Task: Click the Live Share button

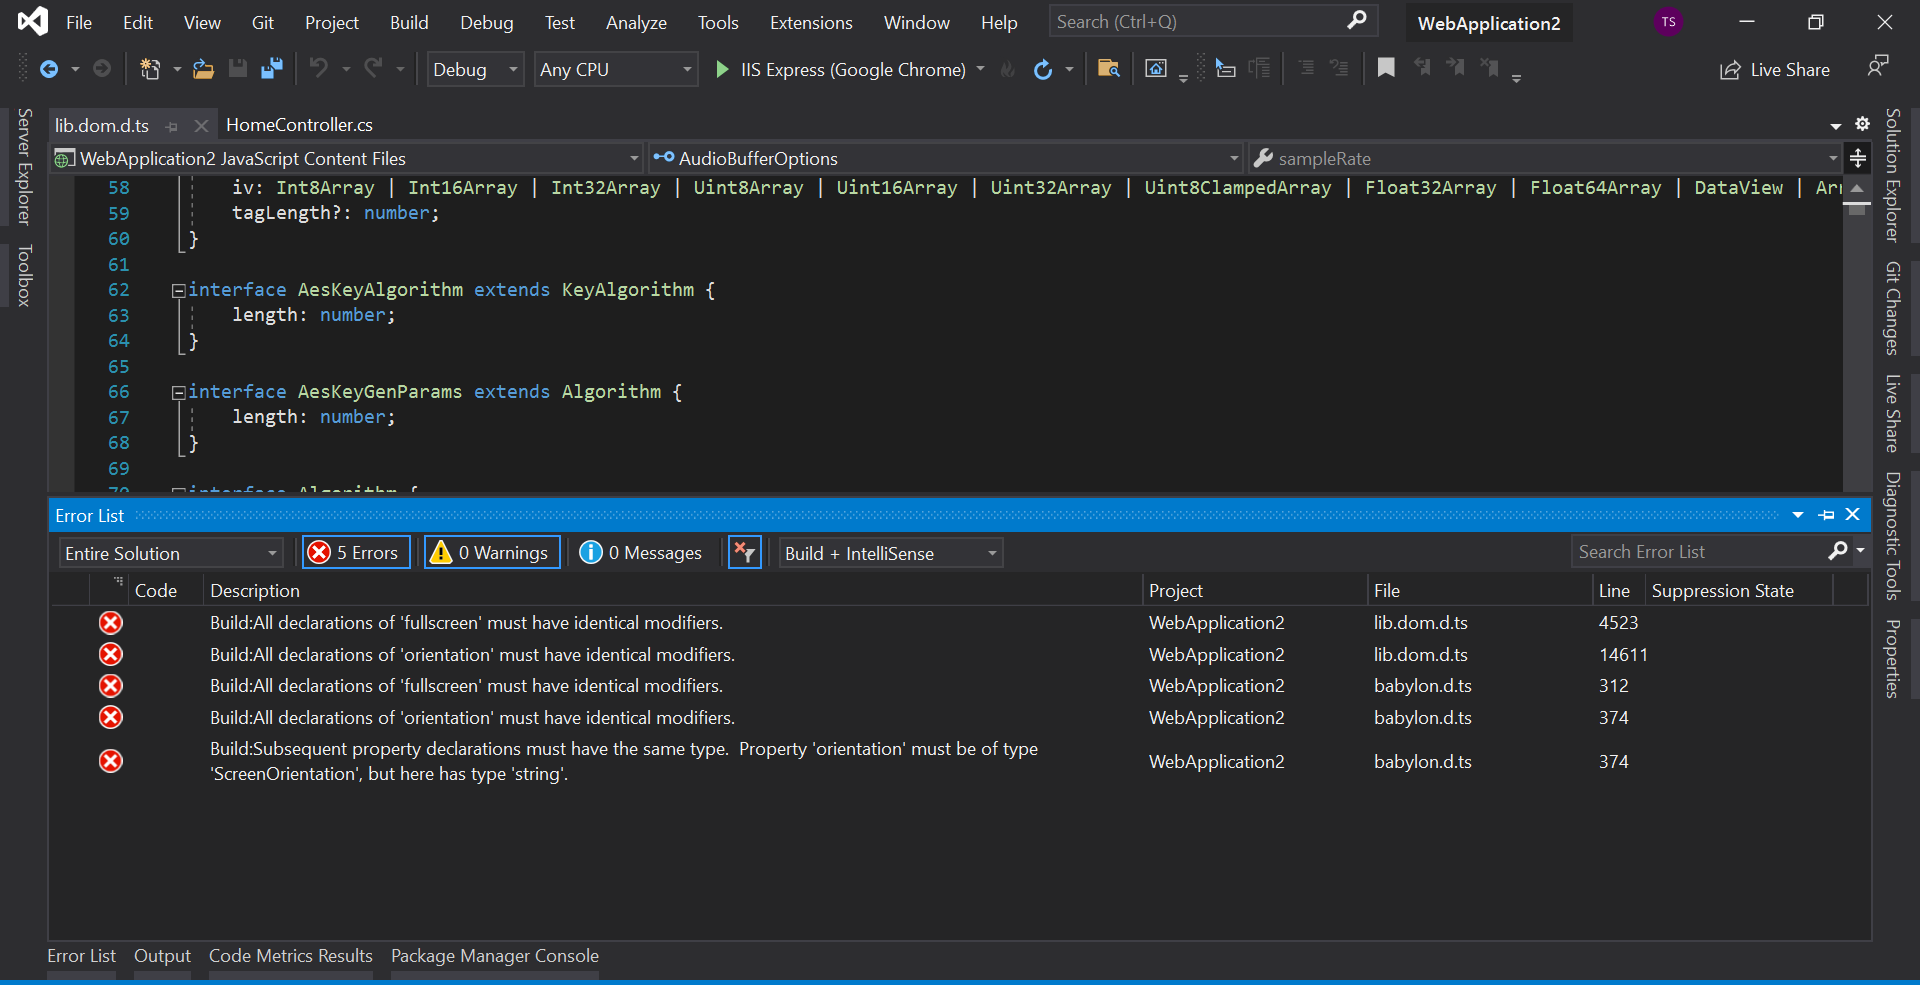Action: (x=1775, y=69)
